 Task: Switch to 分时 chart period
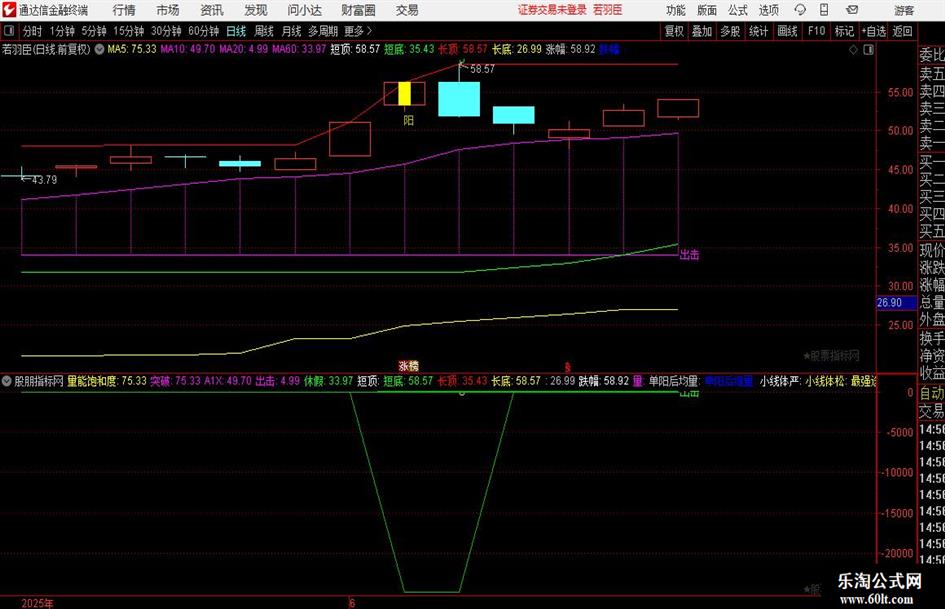tap(32, 31)
